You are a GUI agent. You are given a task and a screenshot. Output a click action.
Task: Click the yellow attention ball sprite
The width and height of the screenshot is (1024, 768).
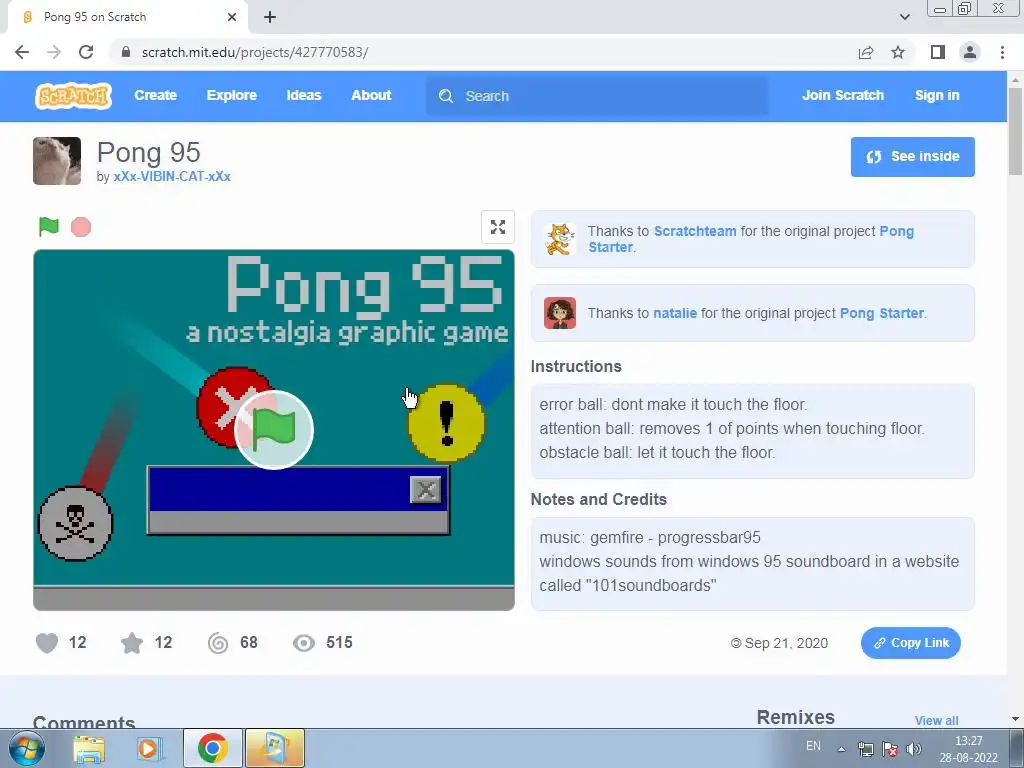[x=447, y=423]
